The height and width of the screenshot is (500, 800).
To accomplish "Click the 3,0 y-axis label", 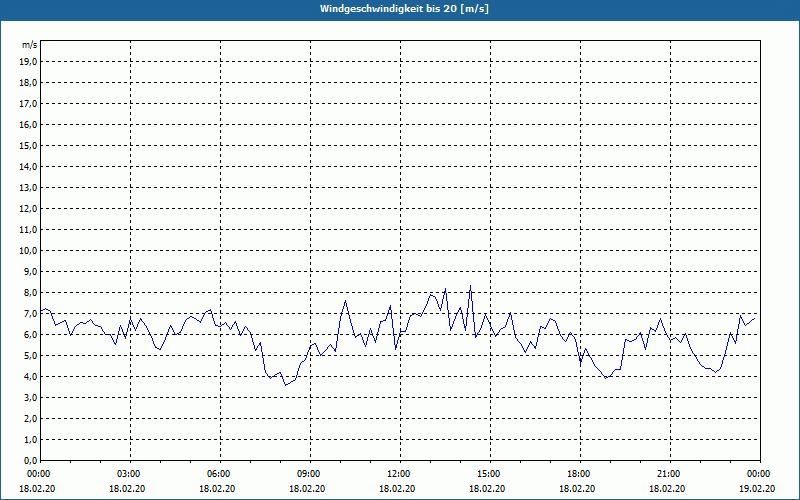I will (31, 397).
